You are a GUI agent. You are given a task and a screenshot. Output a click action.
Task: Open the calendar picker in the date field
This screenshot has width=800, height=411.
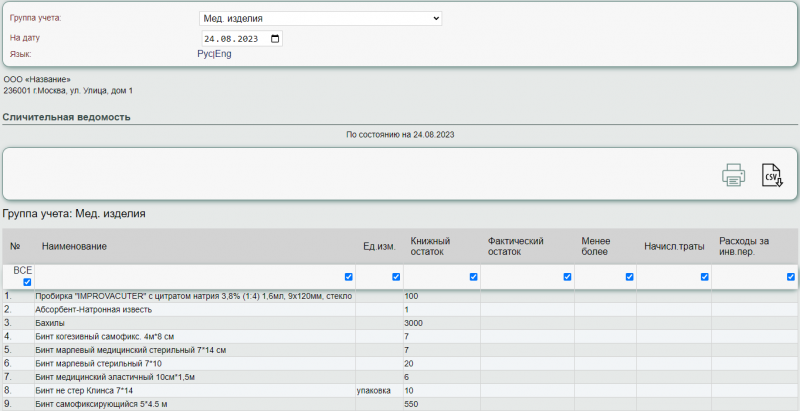[275, 39]
